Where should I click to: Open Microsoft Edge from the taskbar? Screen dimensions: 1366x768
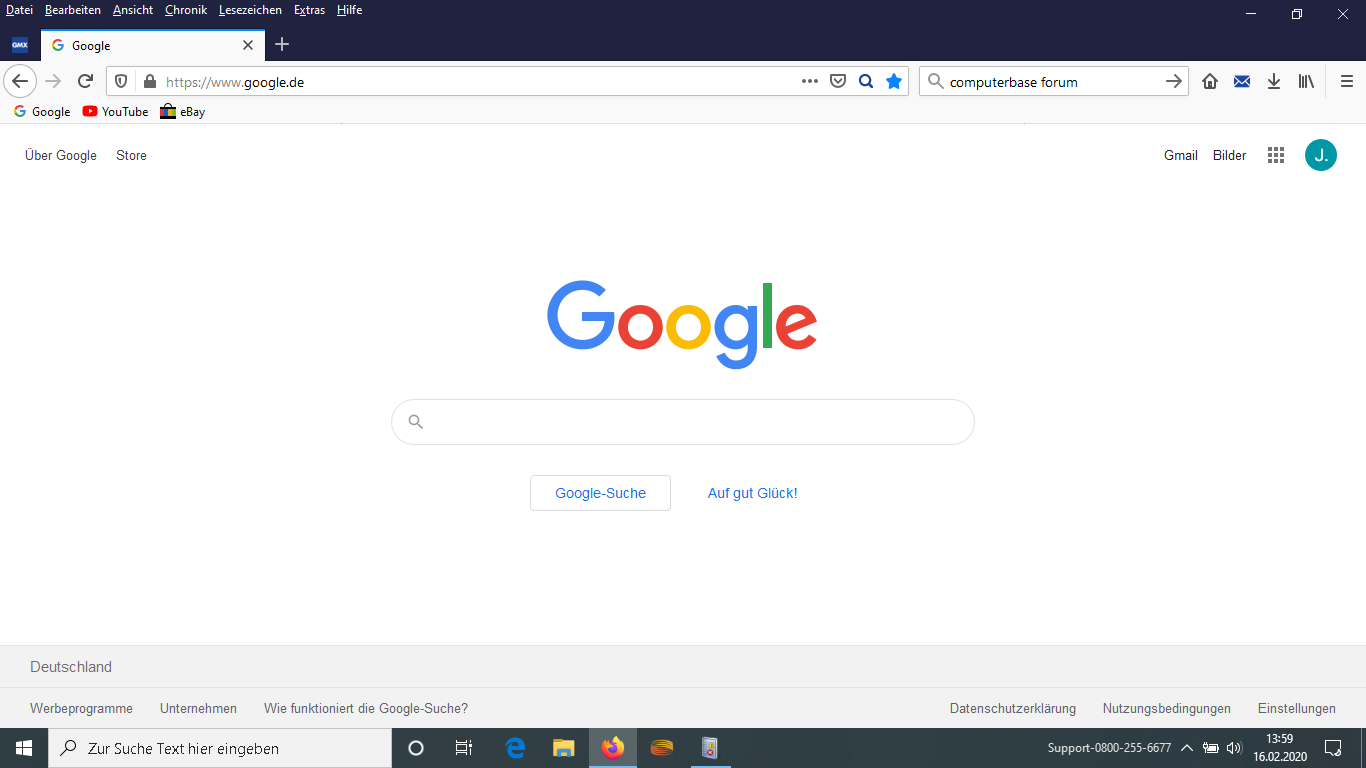(516, 748)
